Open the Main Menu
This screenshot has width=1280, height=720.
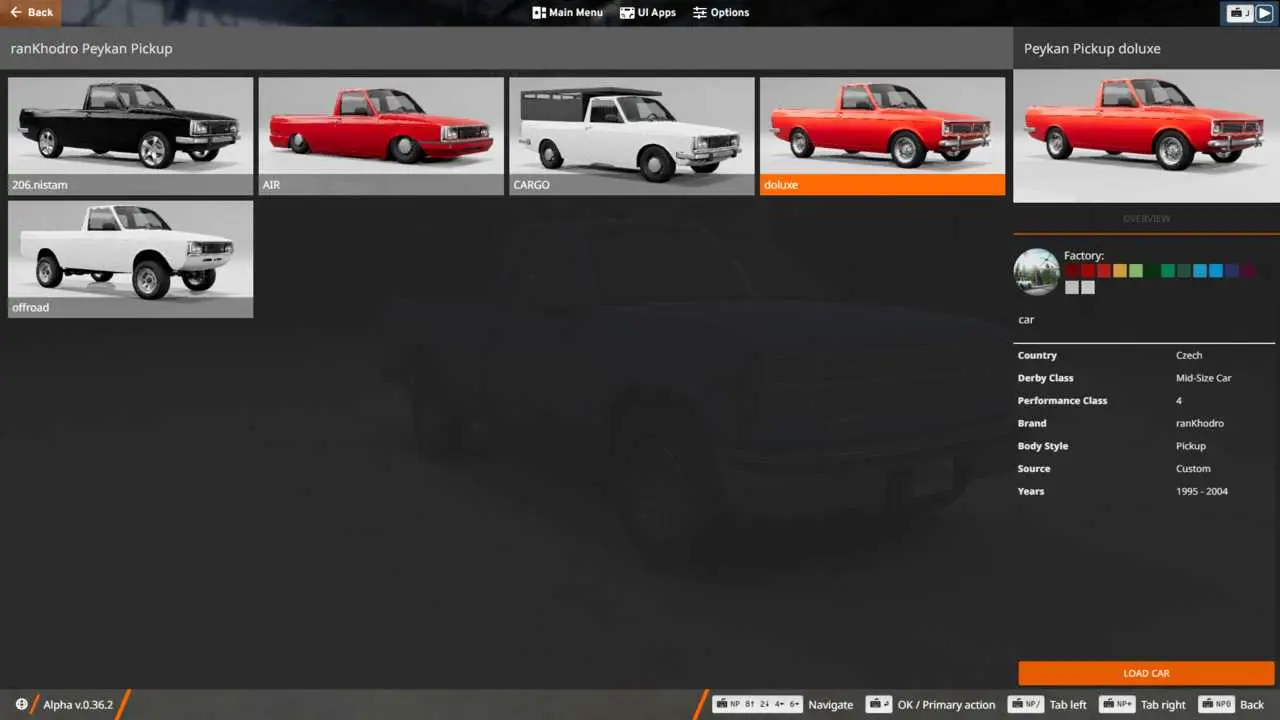(x=568, y=12)
